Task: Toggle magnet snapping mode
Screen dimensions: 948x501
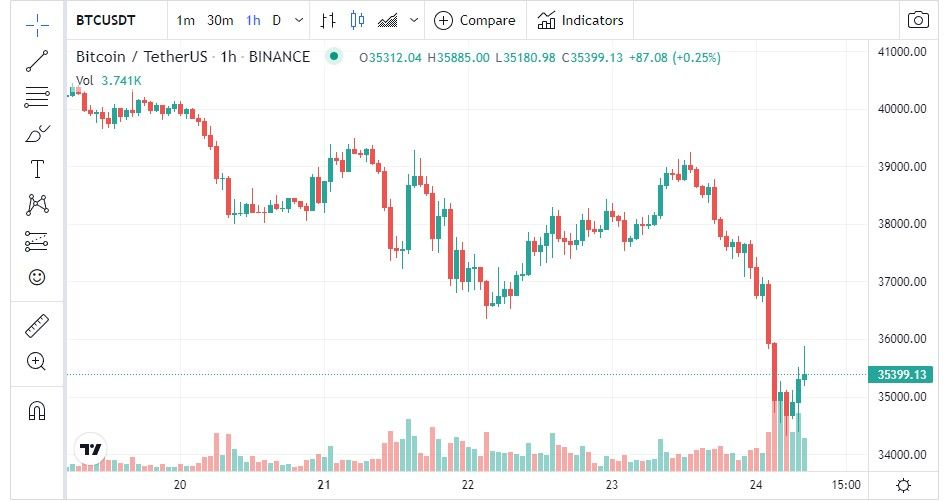Action: 37,411
